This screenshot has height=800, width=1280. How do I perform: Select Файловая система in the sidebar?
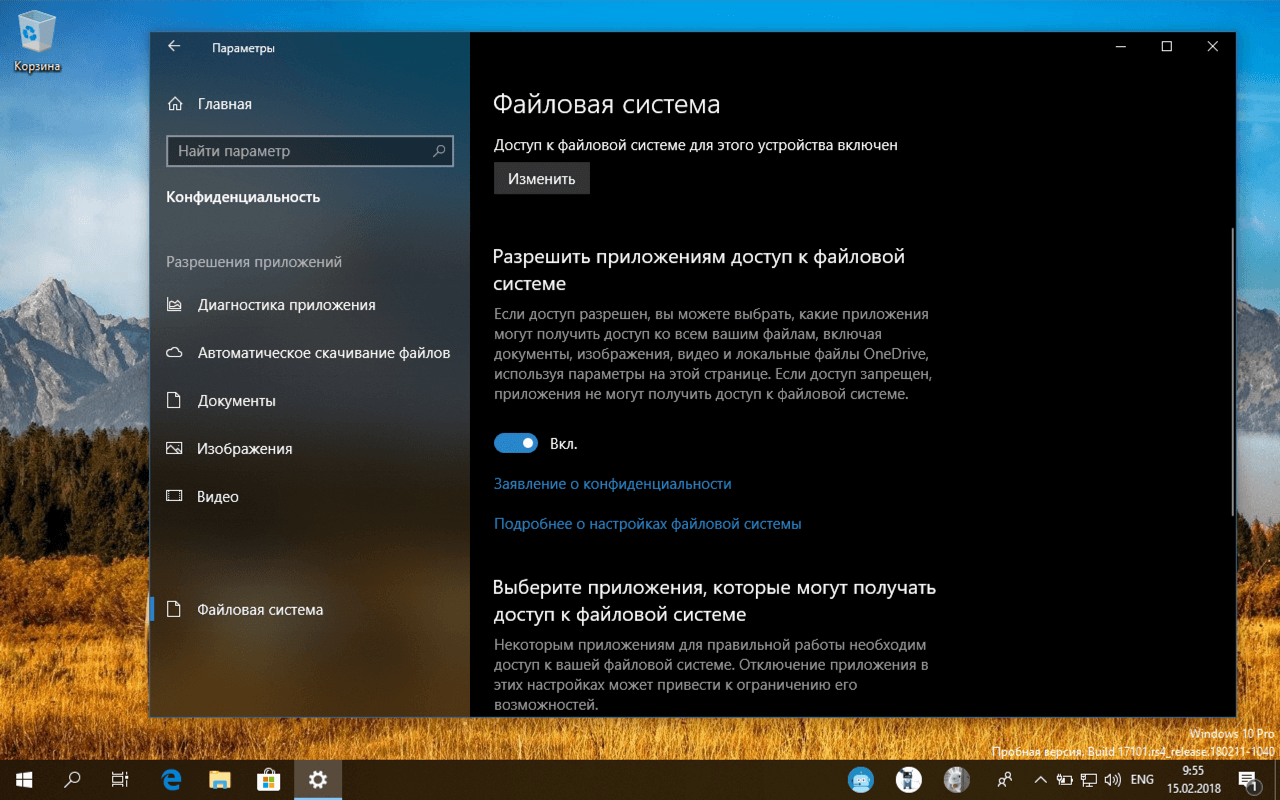point(310,609)
